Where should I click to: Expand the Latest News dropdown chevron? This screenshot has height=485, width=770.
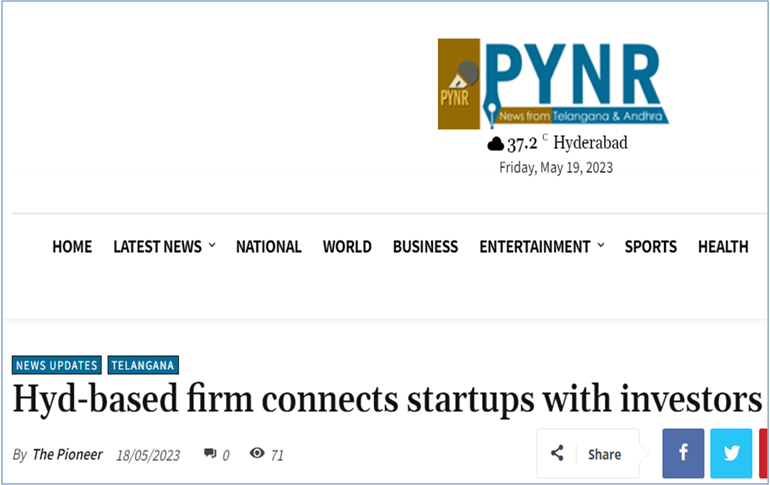click(212, 244)
